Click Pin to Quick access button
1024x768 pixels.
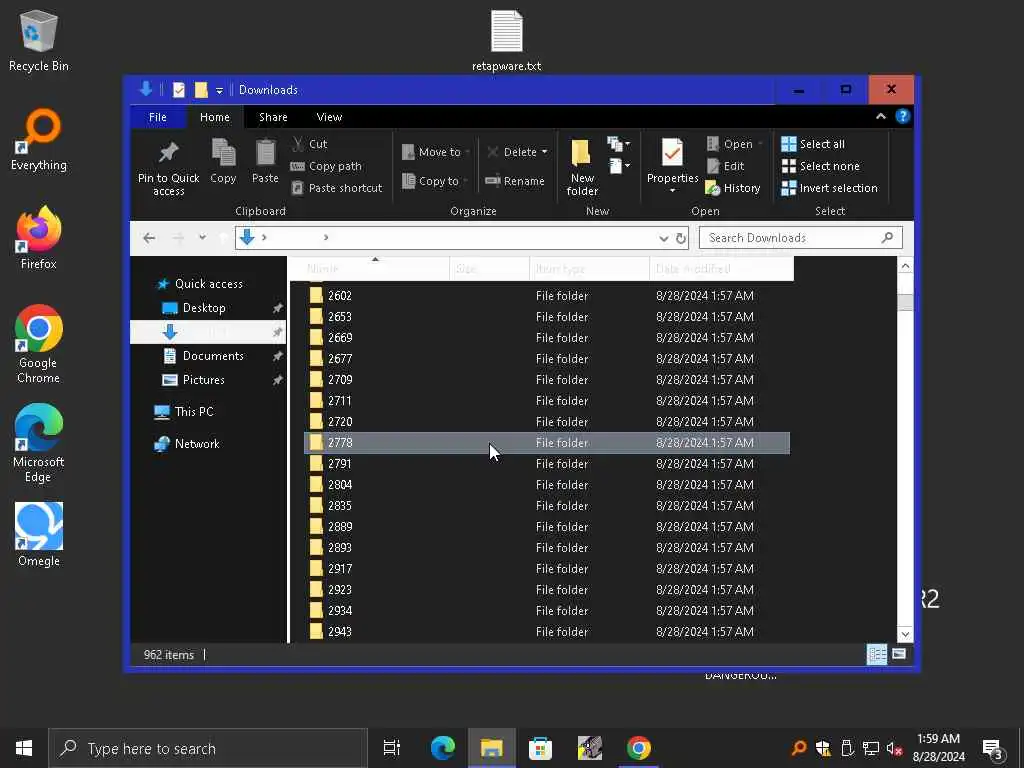168,168
